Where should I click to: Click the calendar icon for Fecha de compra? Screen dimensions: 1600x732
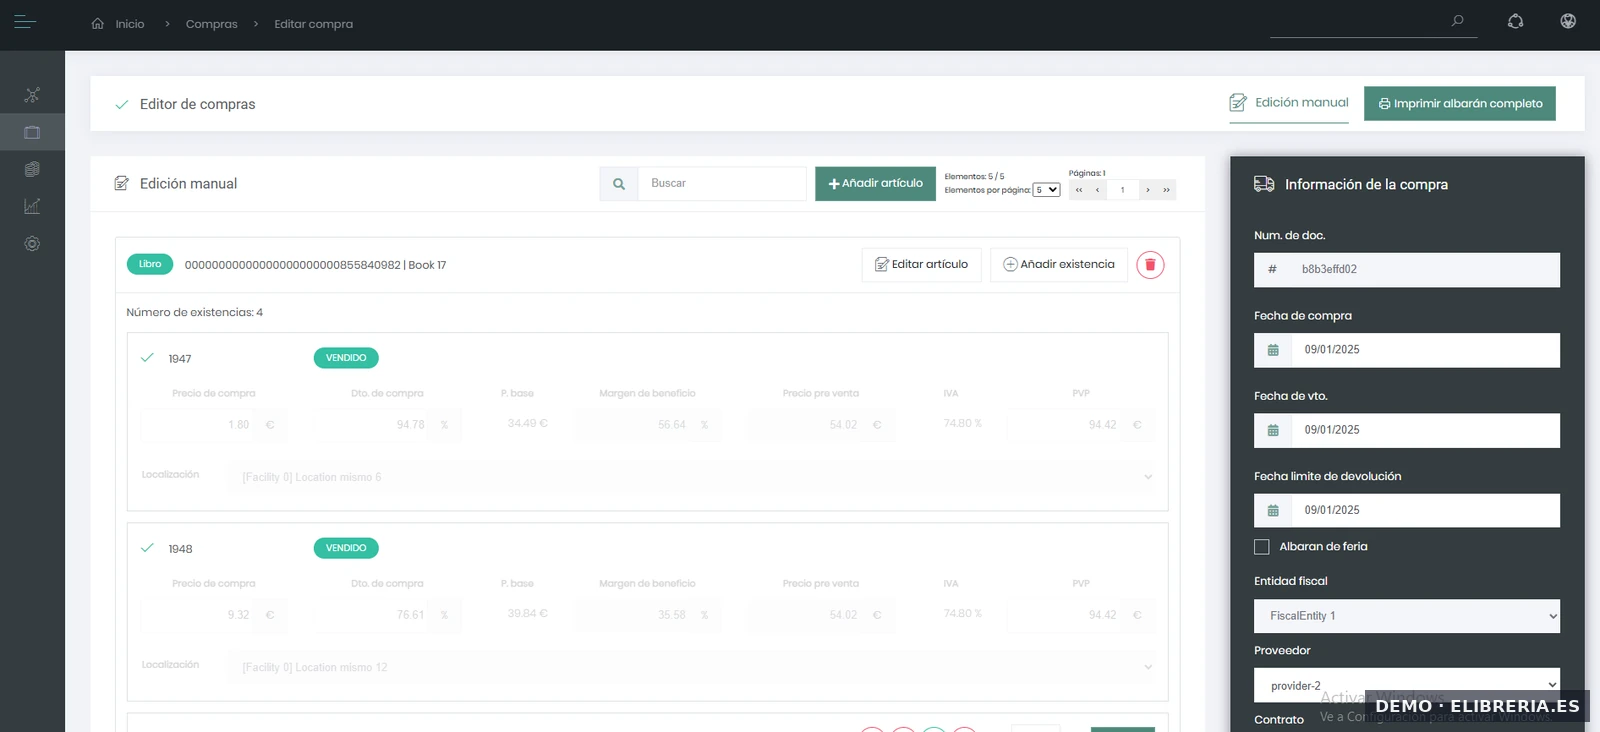pyautogui.click(x=1273, y=350)
